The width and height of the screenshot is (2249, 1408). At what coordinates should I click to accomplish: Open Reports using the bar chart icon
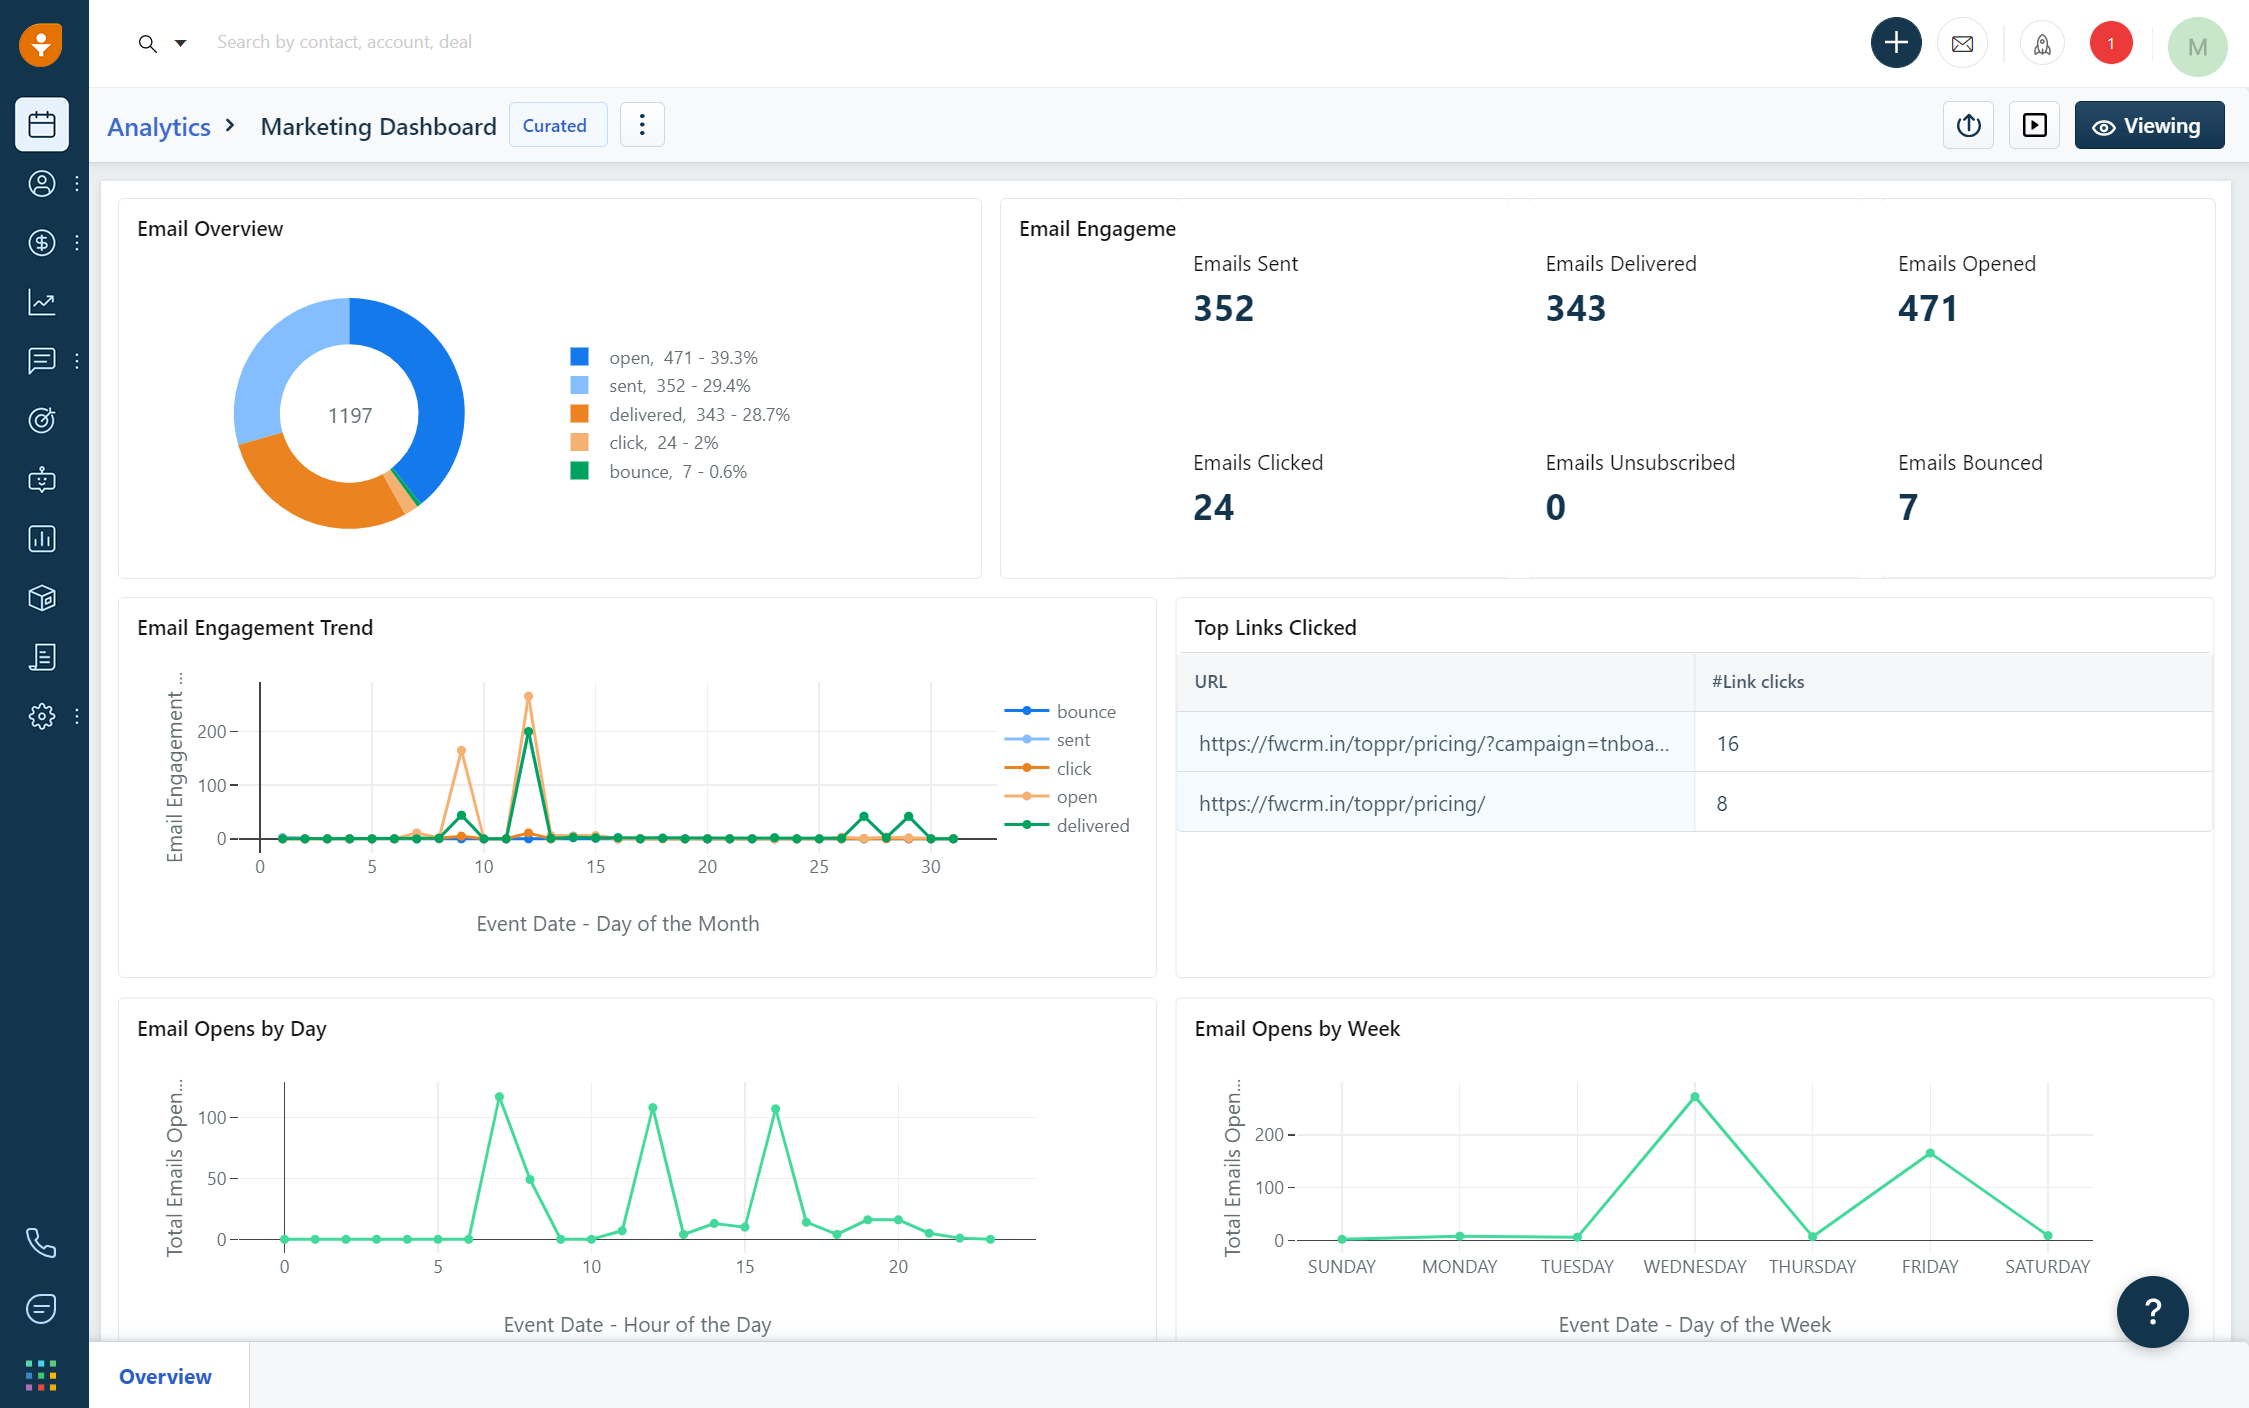(x=41, y=538)
